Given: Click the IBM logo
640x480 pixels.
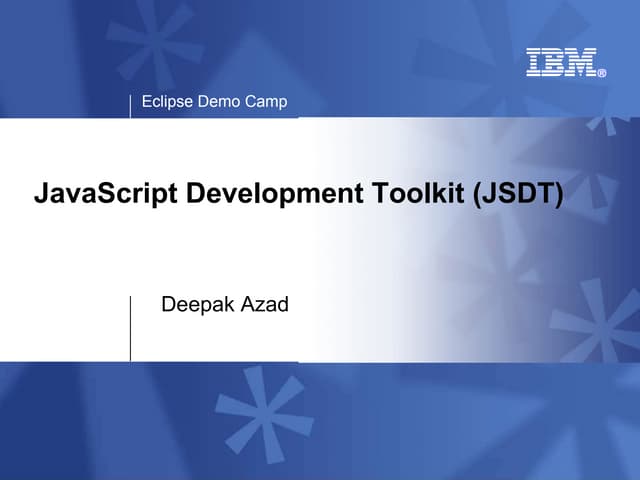Looking at the screenshot, I should (560, 62).
